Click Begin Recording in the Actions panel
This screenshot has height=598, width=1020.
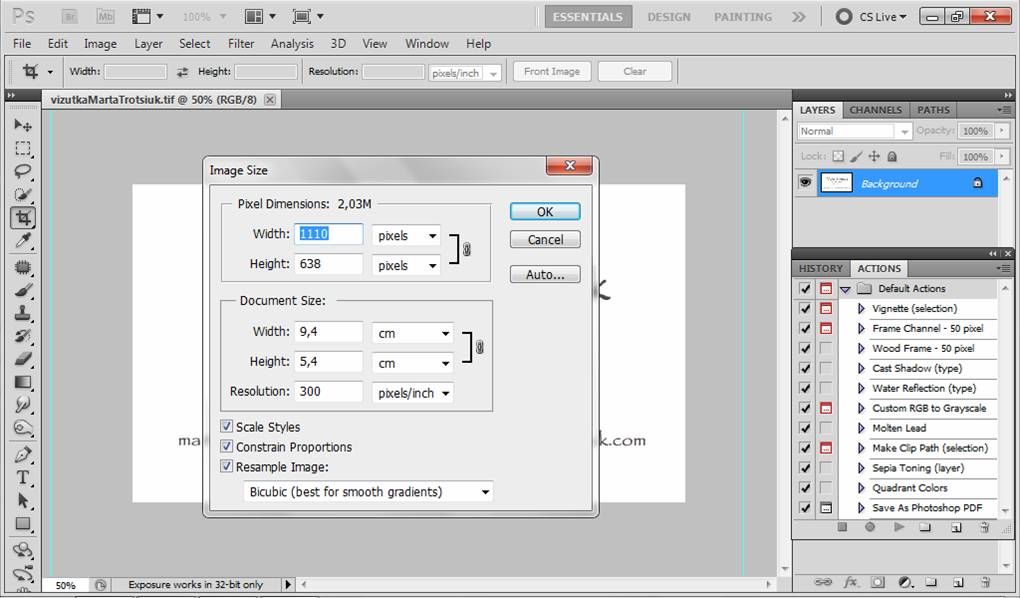pyautogui.click(x=870, y=527)
